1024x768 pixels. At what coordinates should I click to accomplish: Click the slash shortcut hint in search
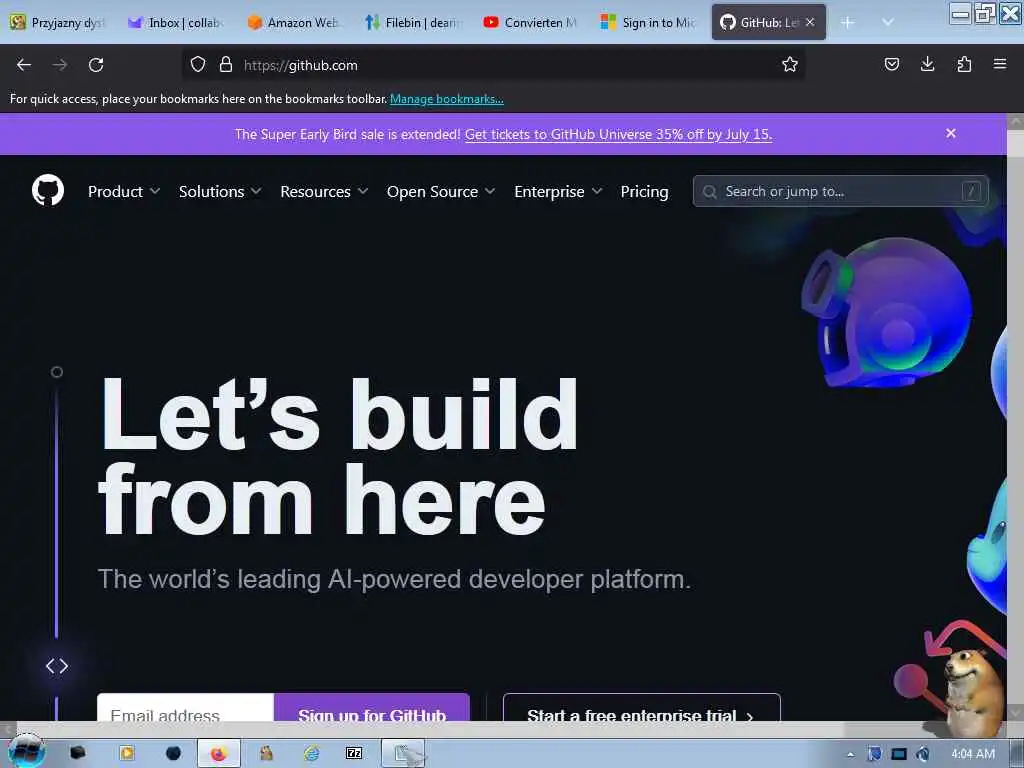[x=971, y=191]
